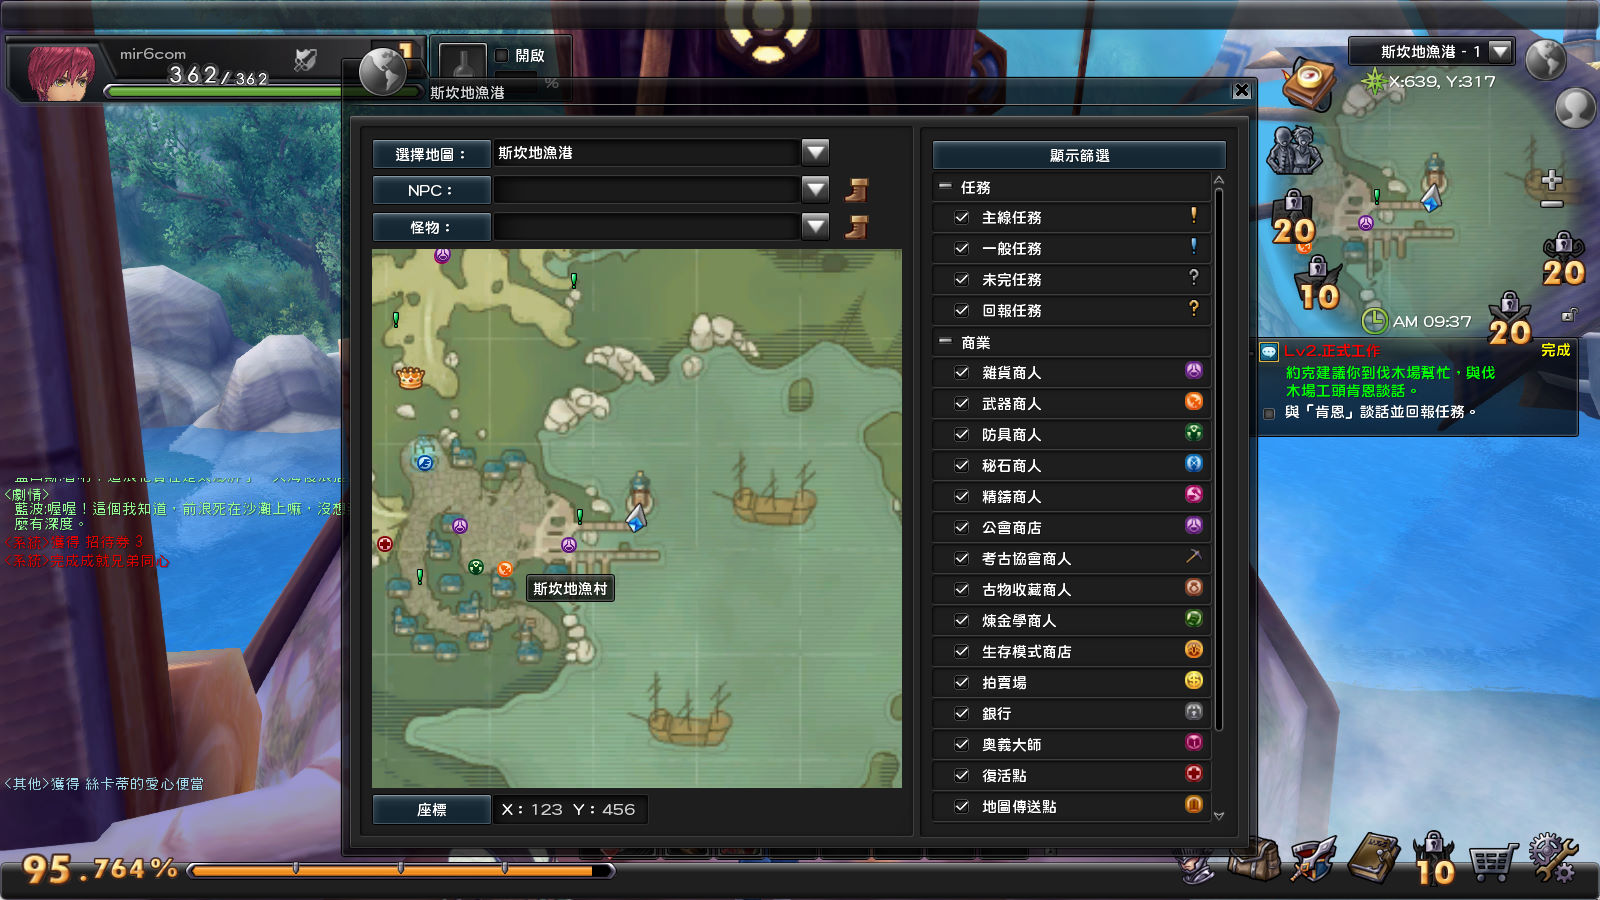Toggle the 銀行 filter checkbox

pyautogui.click(x=962, y=713)
